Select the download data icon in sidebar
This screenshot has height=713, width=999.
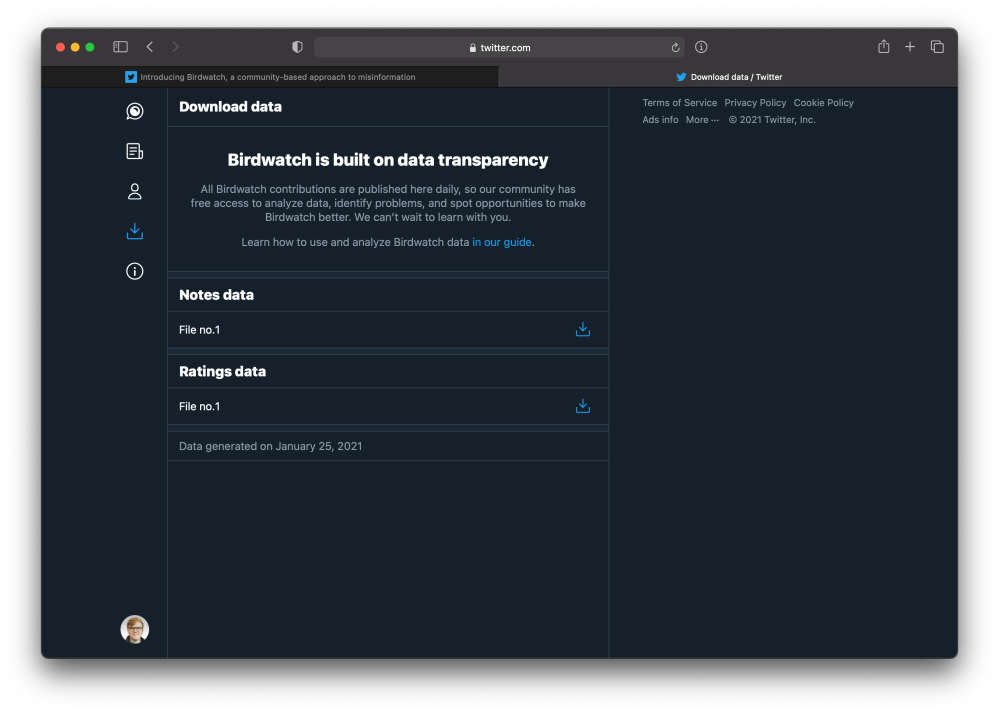click(135, 231)
